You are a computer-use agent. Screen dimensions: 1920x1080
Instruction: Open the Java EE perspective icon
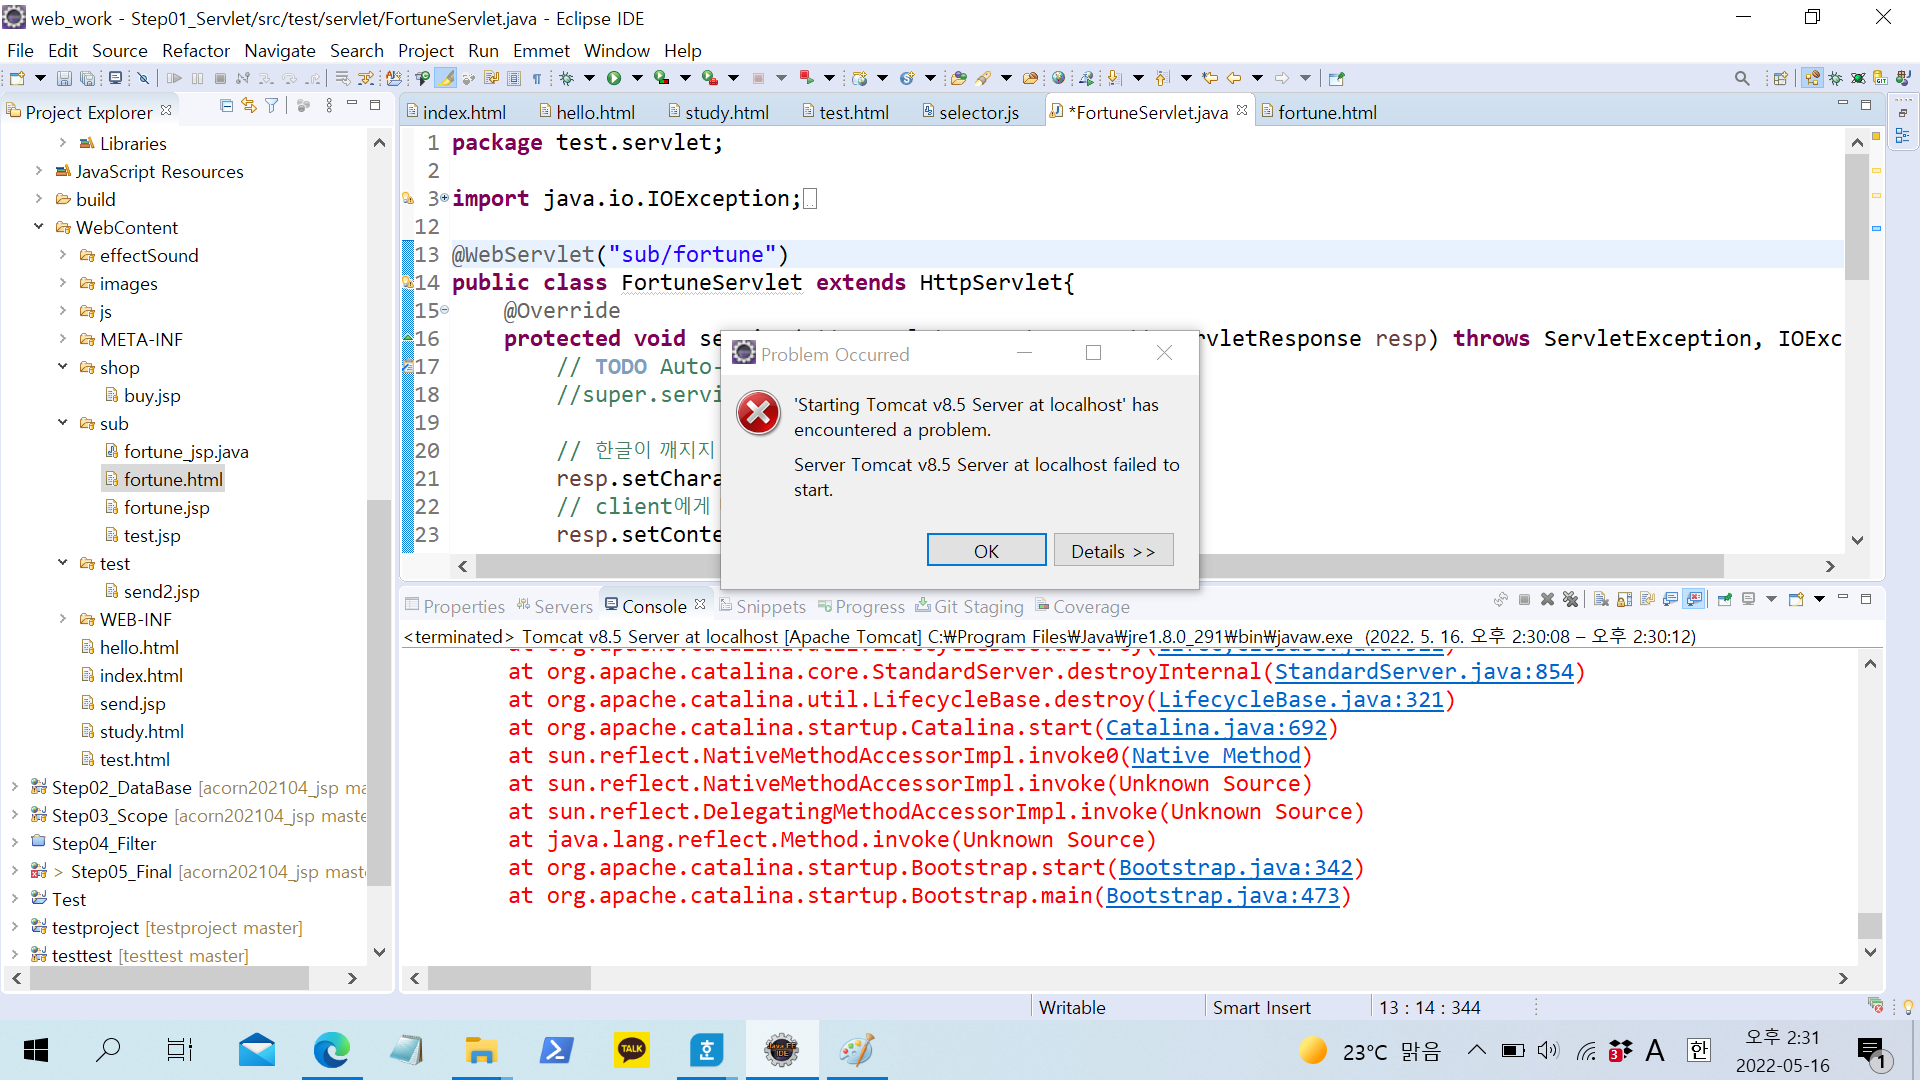coord(1812,78)
